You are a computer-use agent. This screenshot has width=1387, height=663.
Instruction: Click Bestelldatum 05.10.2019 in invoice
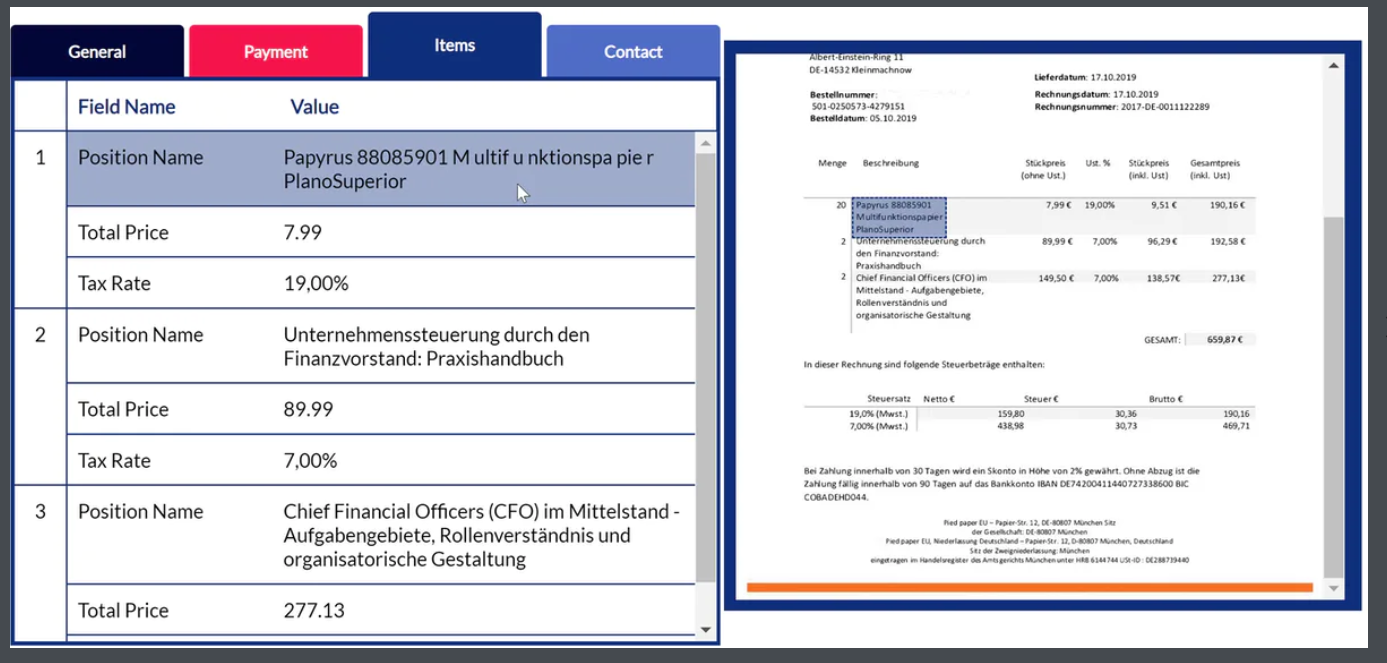coord(863,118)
